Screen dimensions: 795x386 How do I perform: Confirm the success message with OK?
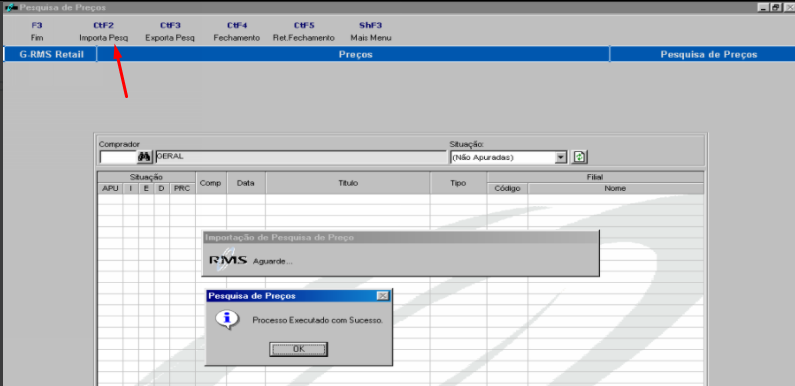pos(298,349)
